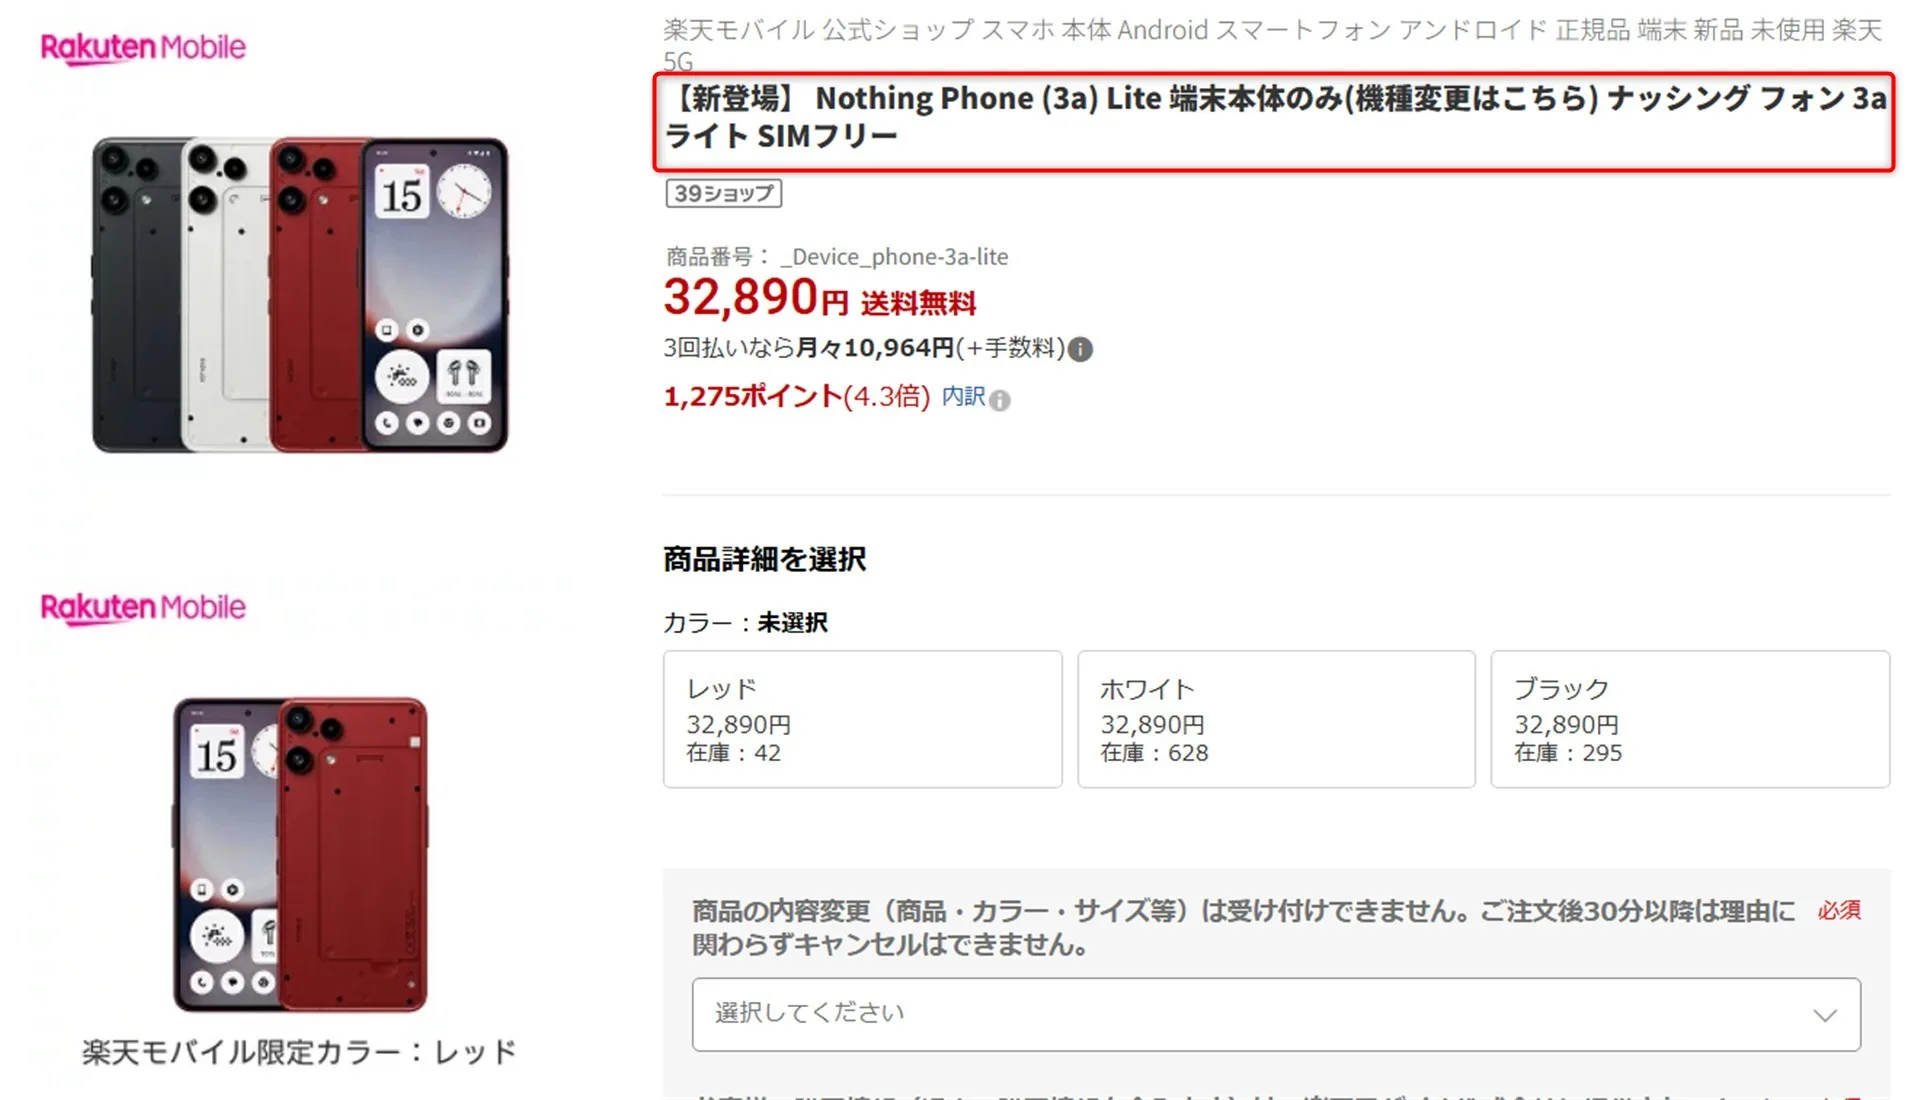The width and height of the screenshot is (1920, 1100).
Task: Click the shop description text above title
Action: (x=1272, y=45)
